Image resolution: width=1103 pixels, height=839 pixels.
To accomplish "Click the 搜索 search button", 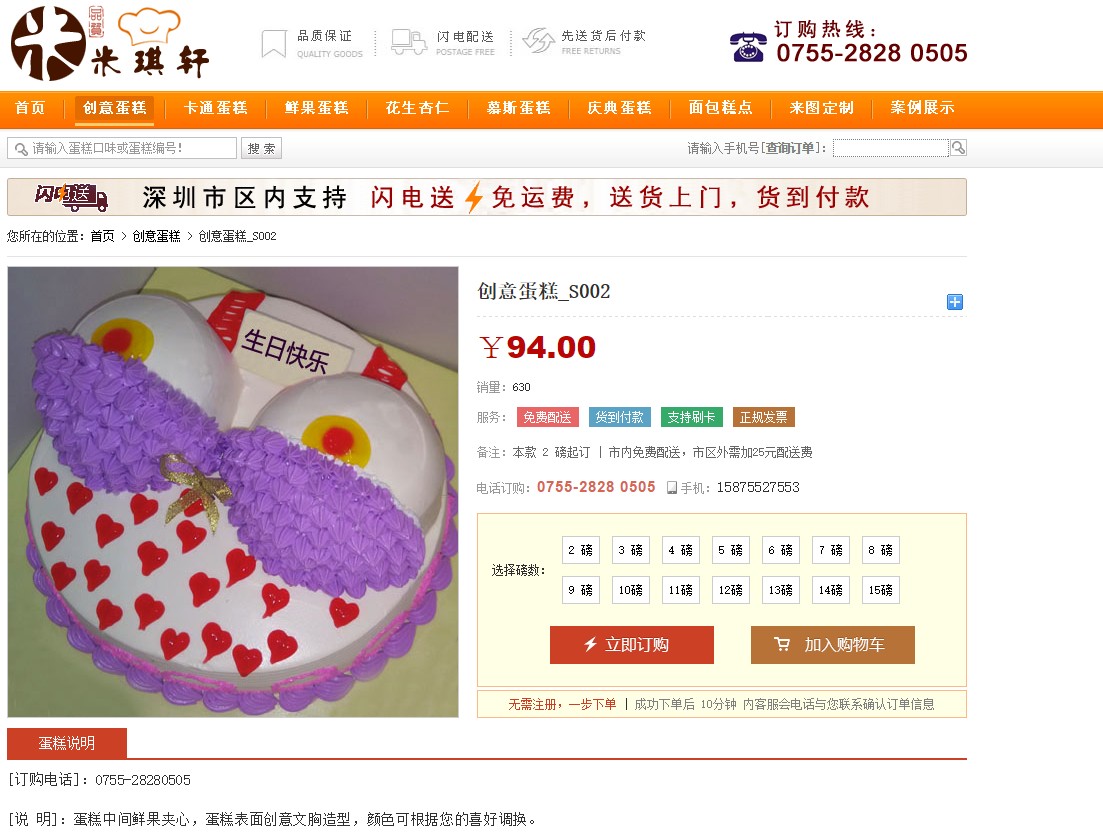I will (262, 148).
